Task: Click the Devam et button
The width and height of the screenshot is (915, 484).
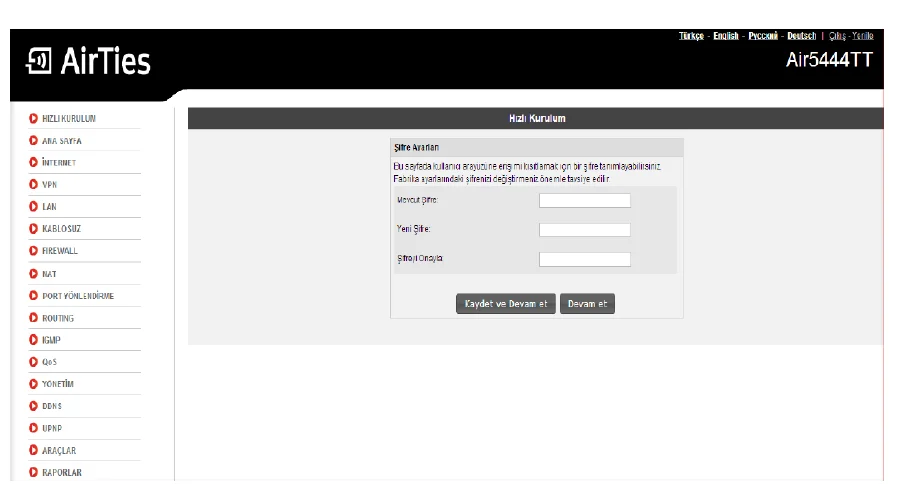Action: pyautogui.click(x=587, y=304)
